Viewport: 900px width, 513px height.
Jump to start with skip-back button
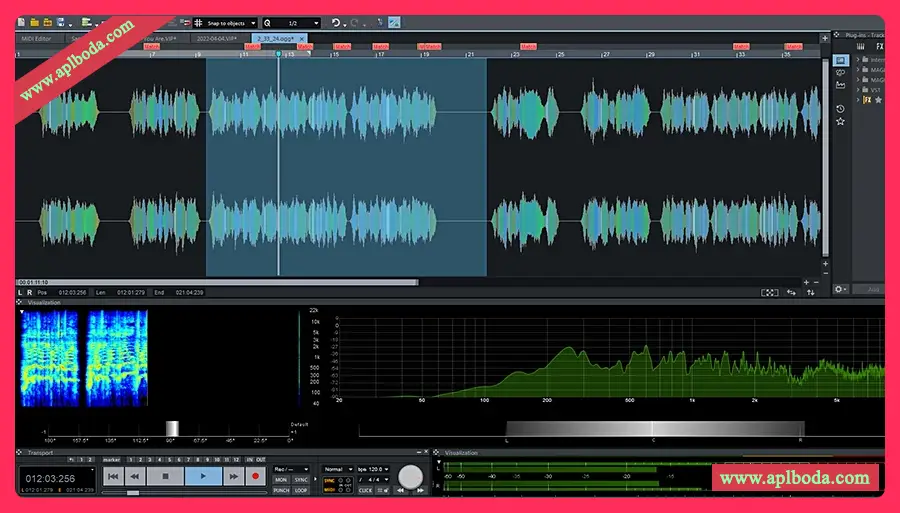point(113,477)
